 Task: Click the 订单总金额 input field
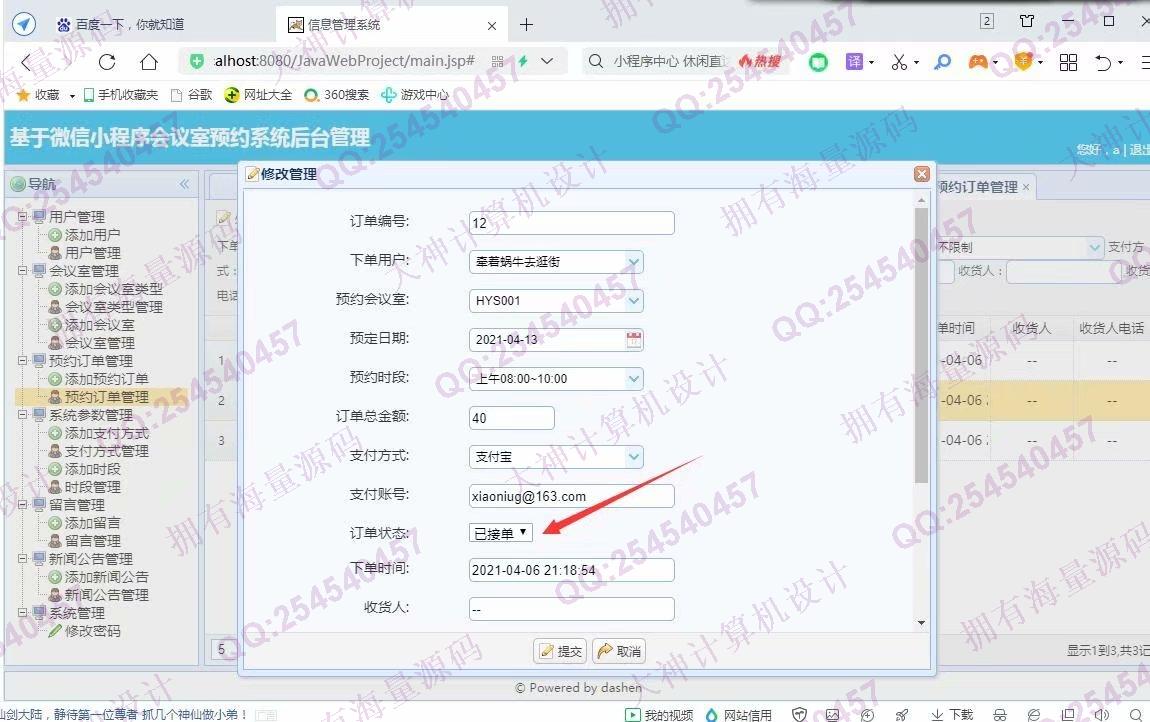pyautogui.click(x=511, y=417)
